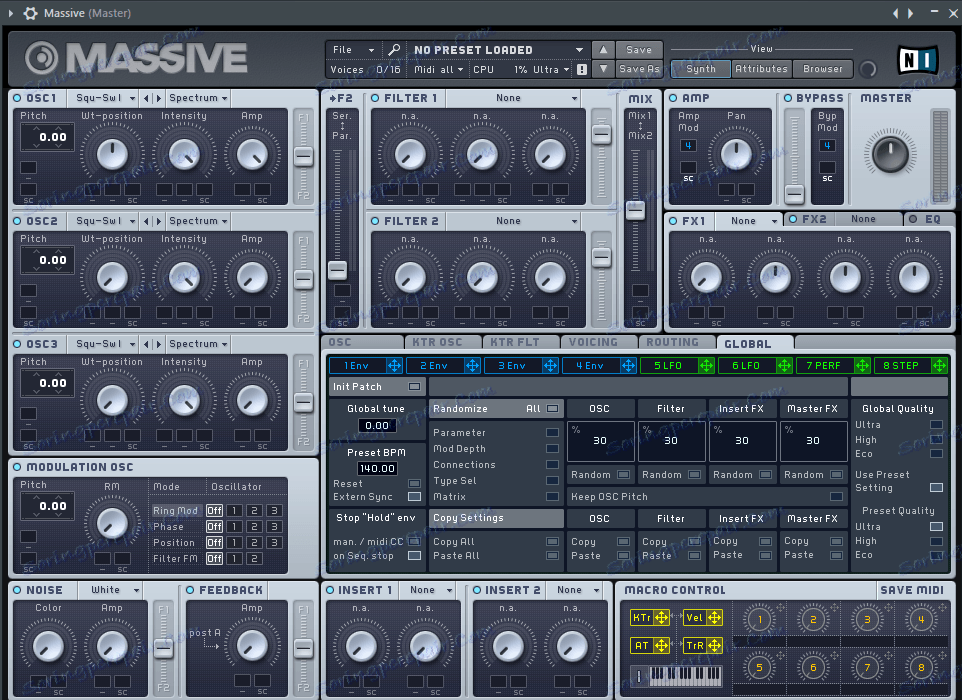Grab the 4 Env modulation crosshair handle

(x=628, y=366)
